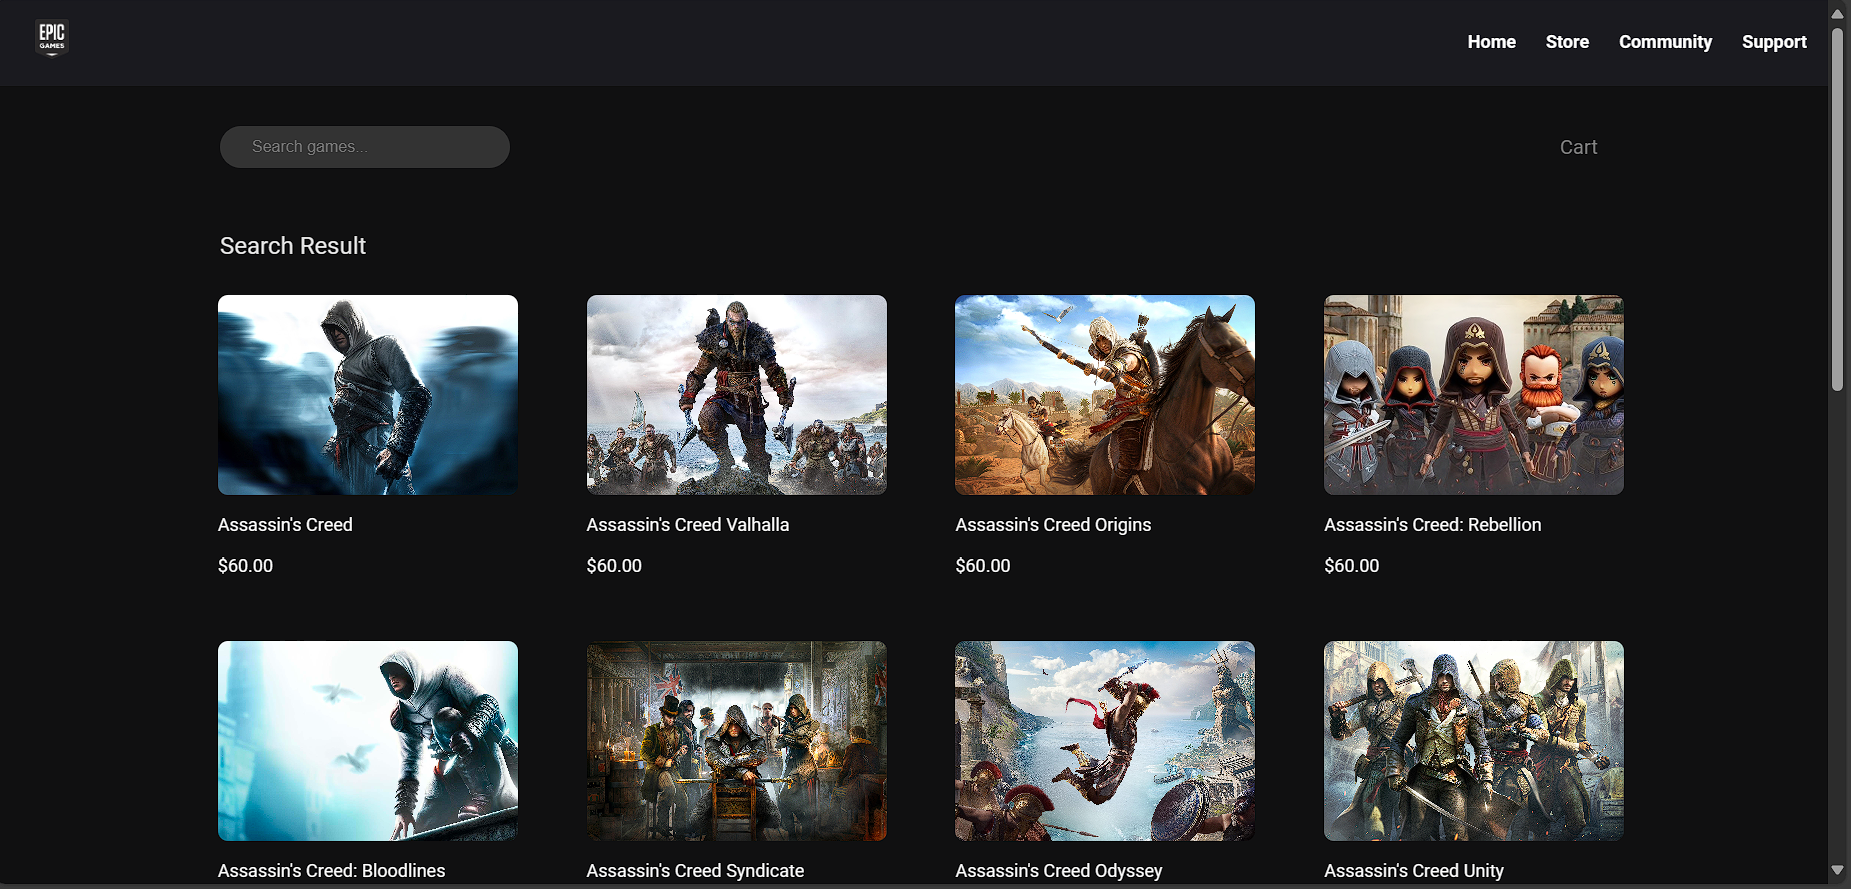Click the $60.00 price under Rebellion
This screenshot has width=1851, height=889.
[x=1352, y=566]
